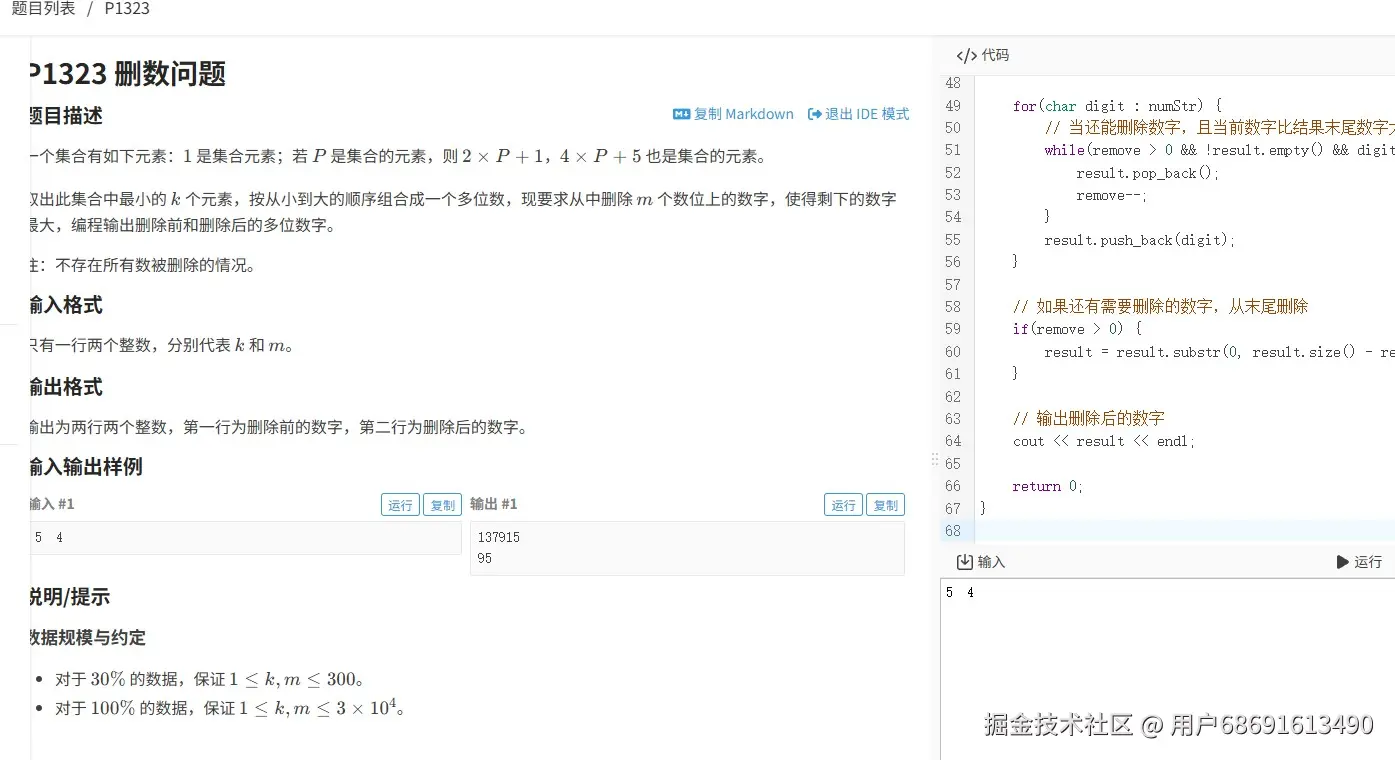The image size is (1395, 760).
Task: Click the sample output showing 137915
Action: tap(496, 537)
